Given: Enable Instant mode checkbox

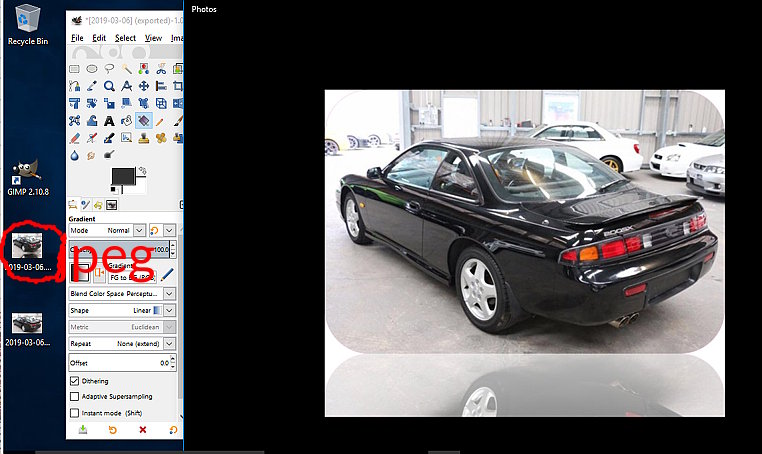Looking at the screenshot, I should coord(74,413).
